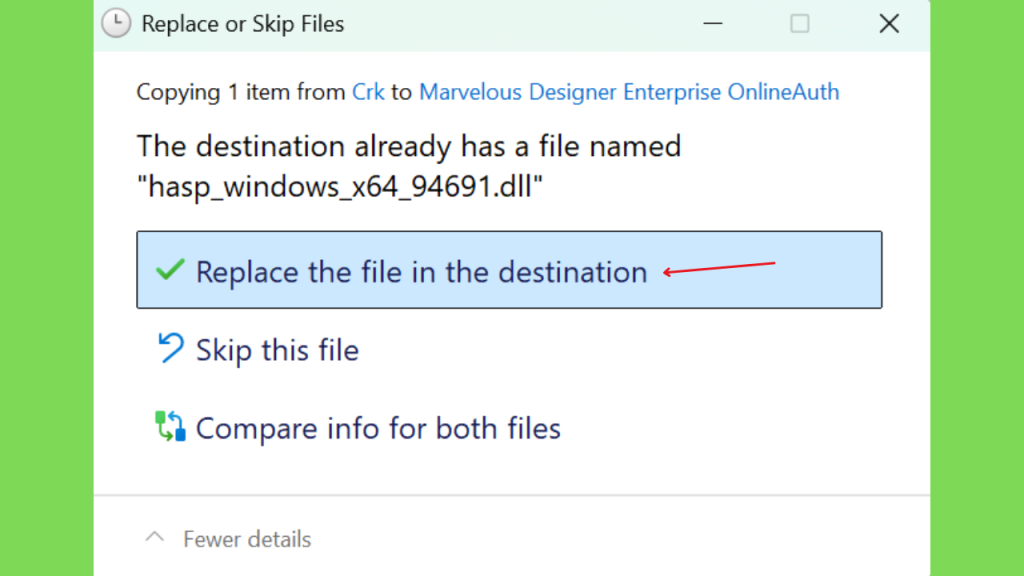Click the clock icon in title bar
This screenshot has height=576, width=1024.
click(x=116, y=24)
